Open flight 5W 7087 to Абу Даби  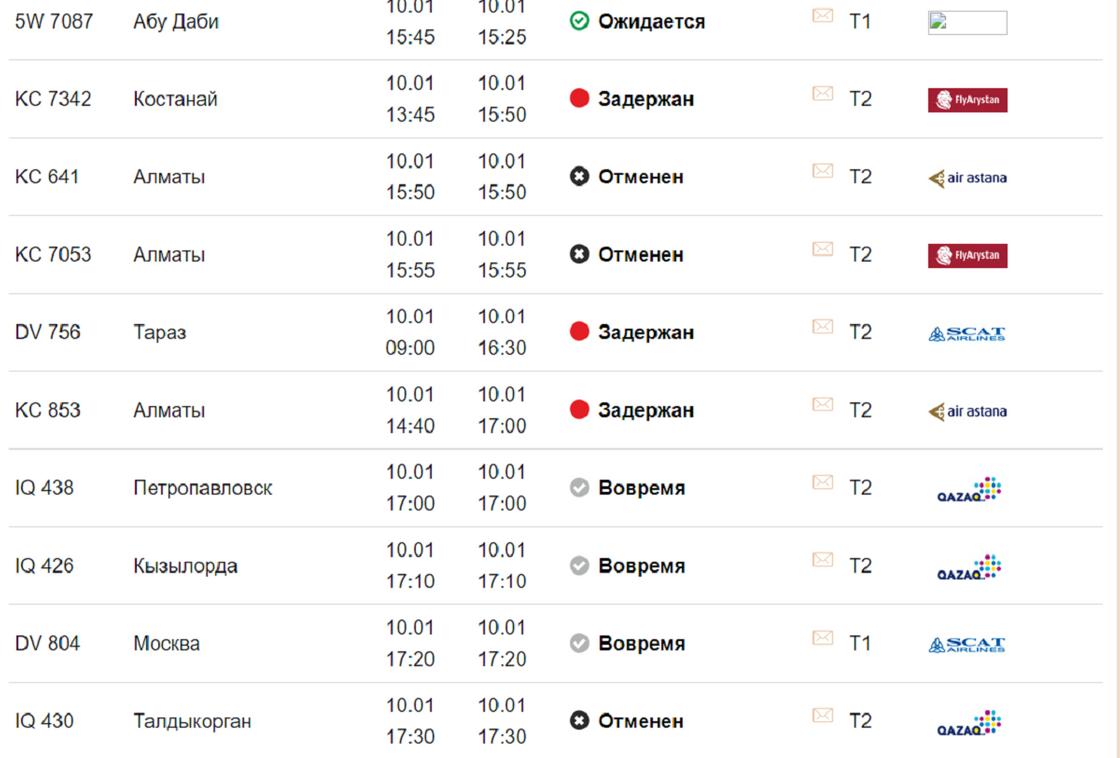(54, 21)
